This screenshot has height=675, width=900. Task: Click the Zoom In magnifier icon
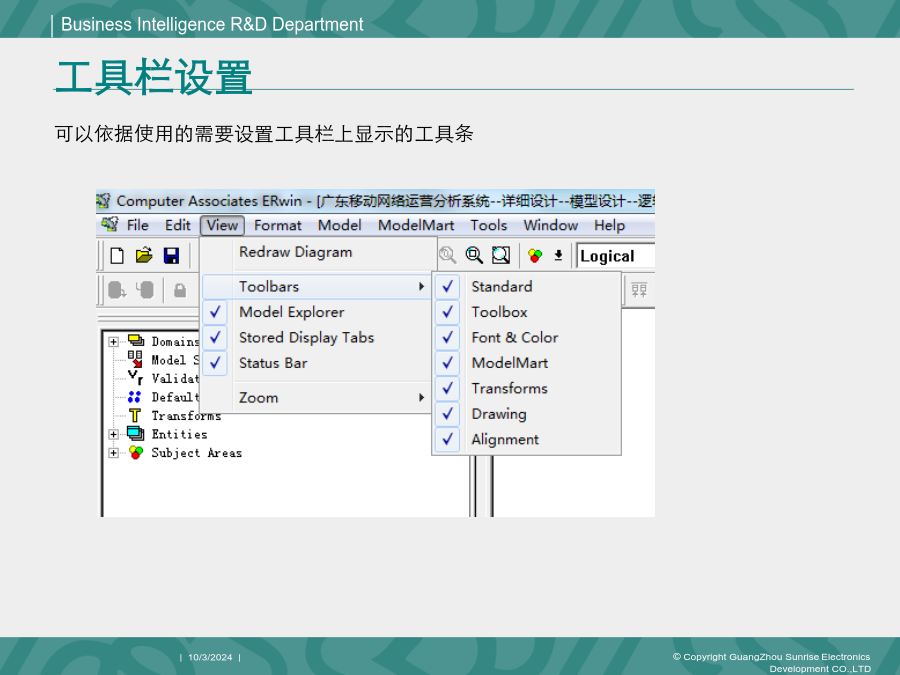click(x=474, y=255)
